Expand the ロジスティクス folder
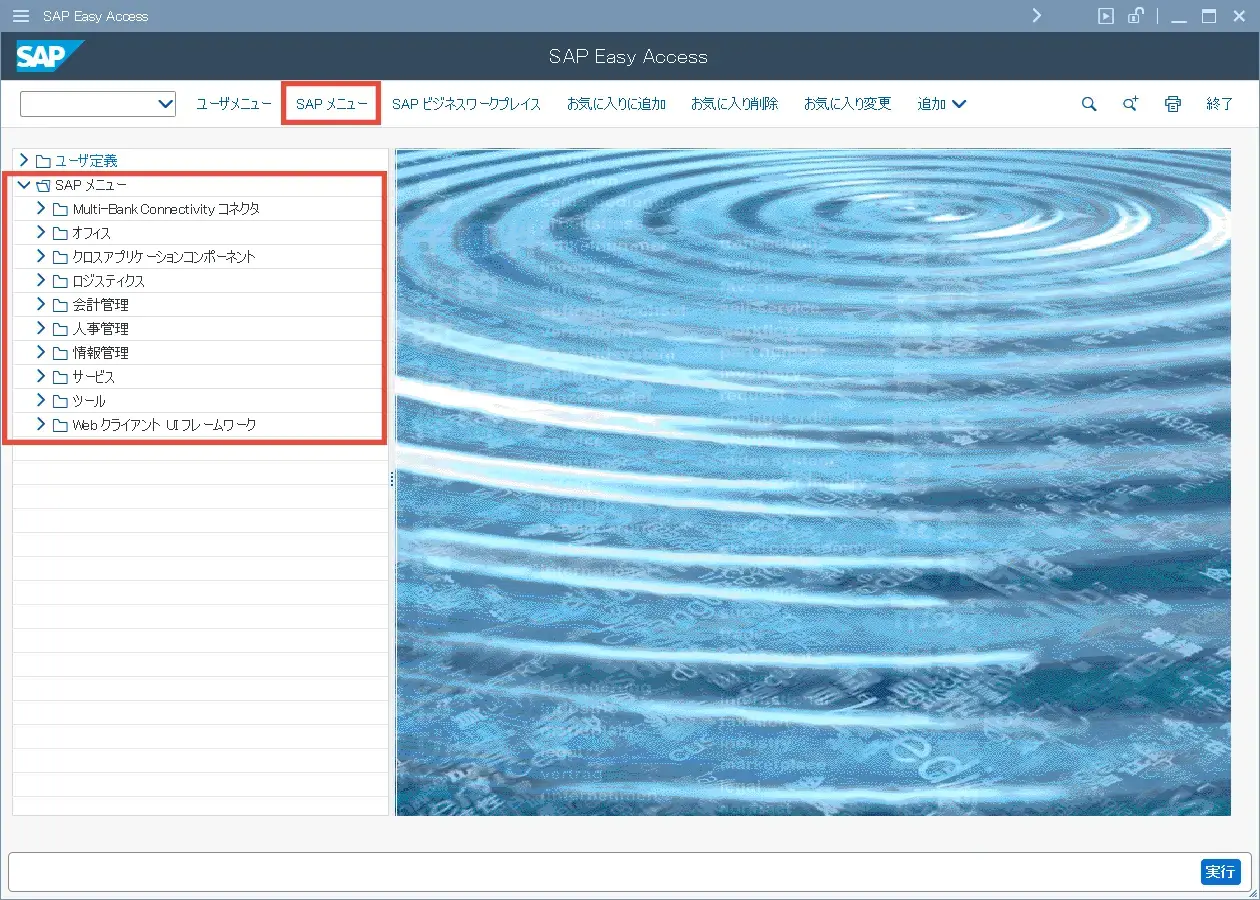Viewport: 1260px width, 900px height. coord(41,280)
